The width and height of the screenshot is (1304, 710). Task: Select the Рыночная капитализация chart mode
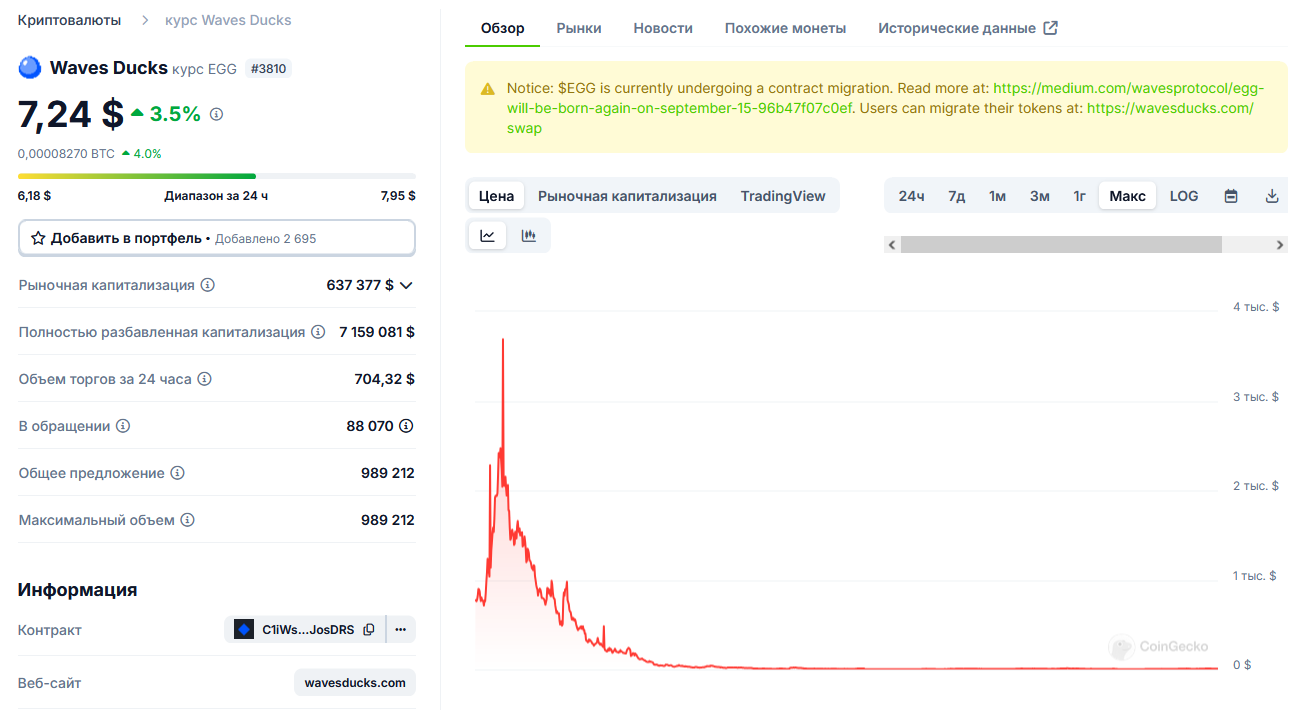[x=627, y=196]
